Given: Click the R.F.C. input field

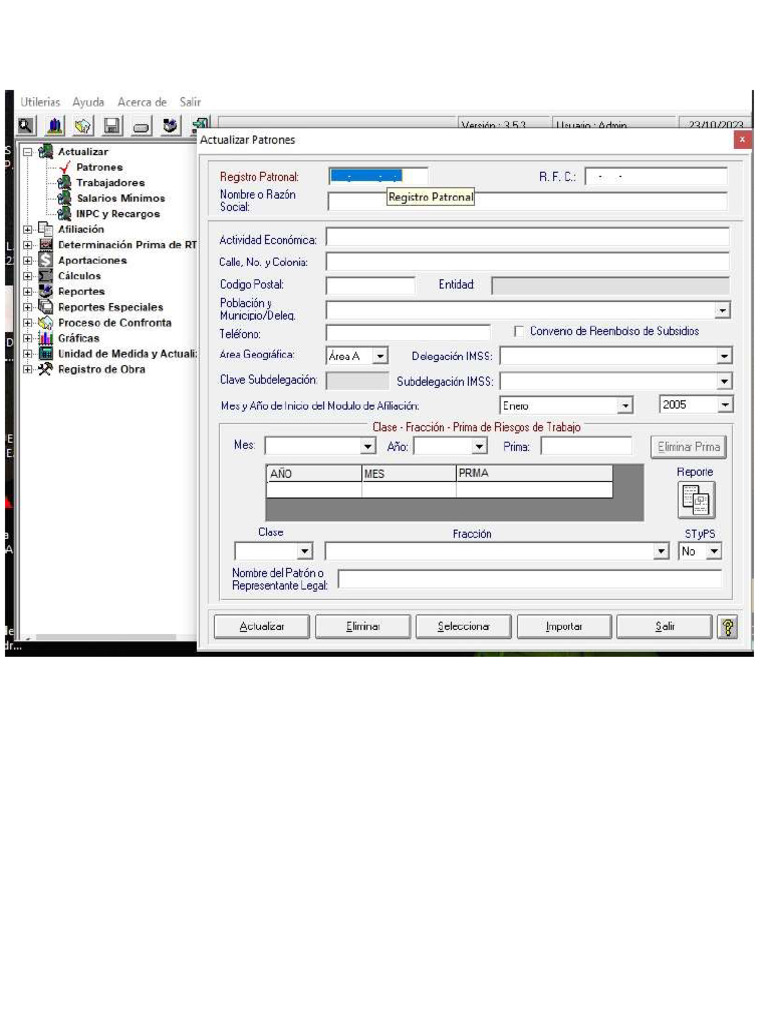Looking at the screenshot, I should pos(656,176).
